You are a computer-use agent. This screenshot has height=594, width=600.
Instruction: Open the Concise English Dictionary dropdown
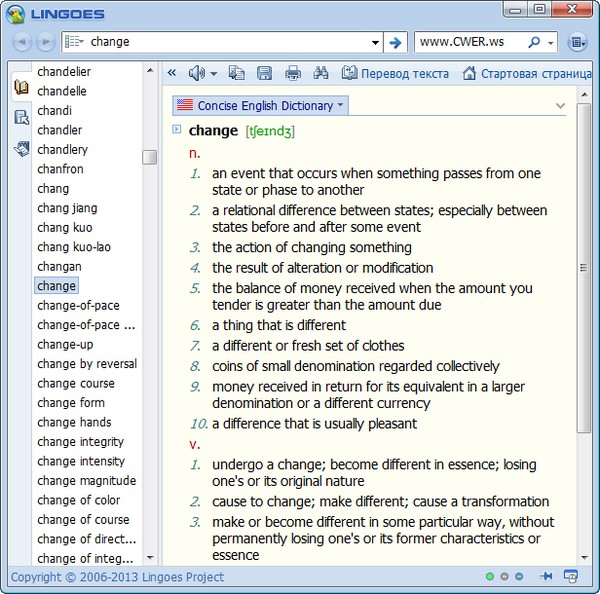(260, 105)
